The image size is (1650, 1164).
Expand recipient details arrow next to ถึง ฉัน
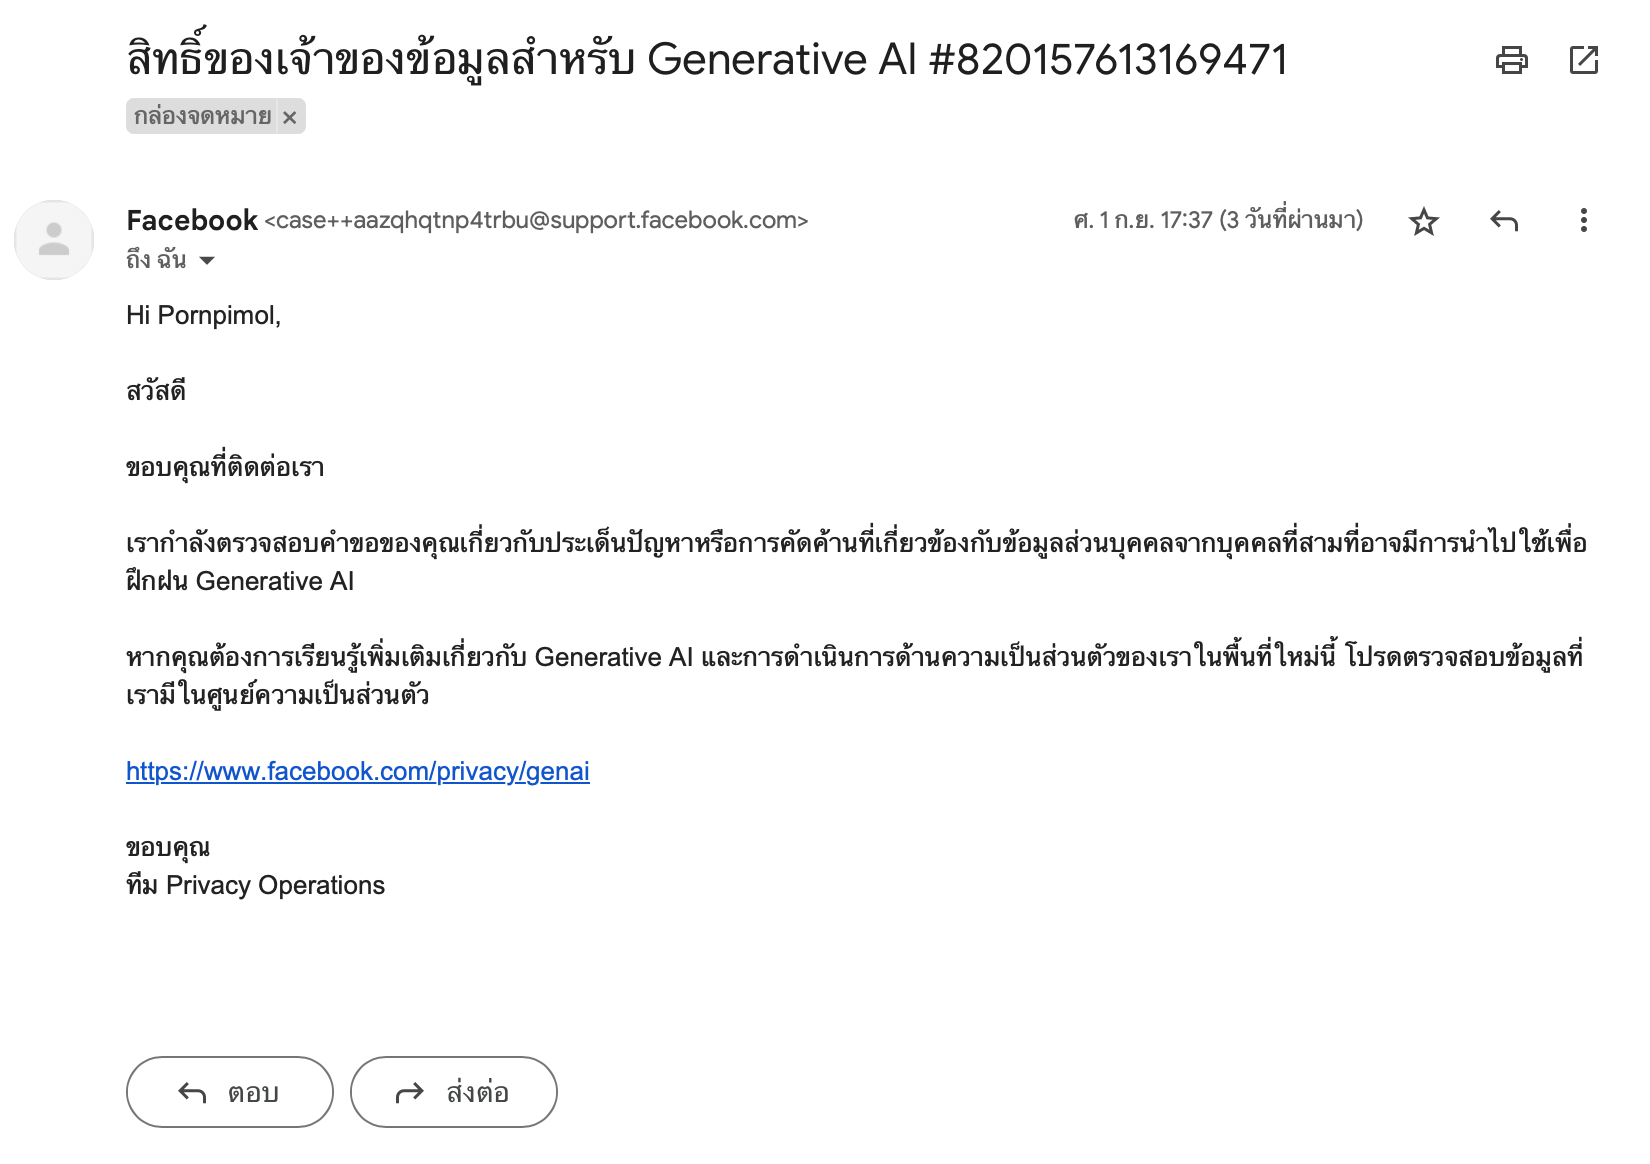208,261
